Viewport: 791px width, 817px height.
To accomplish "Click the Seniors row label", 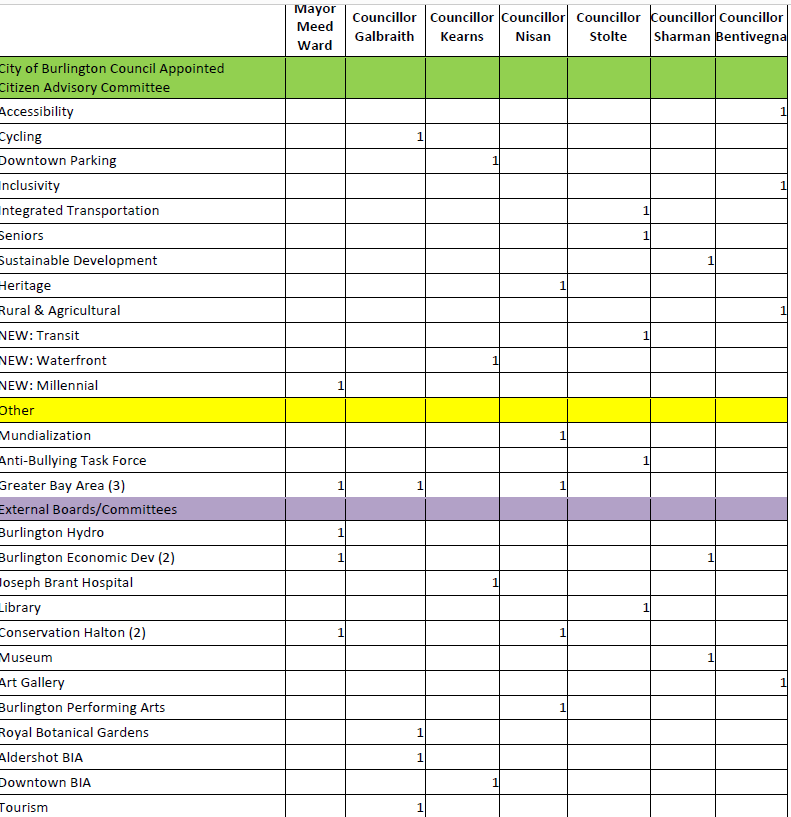I will pos(21,236).
